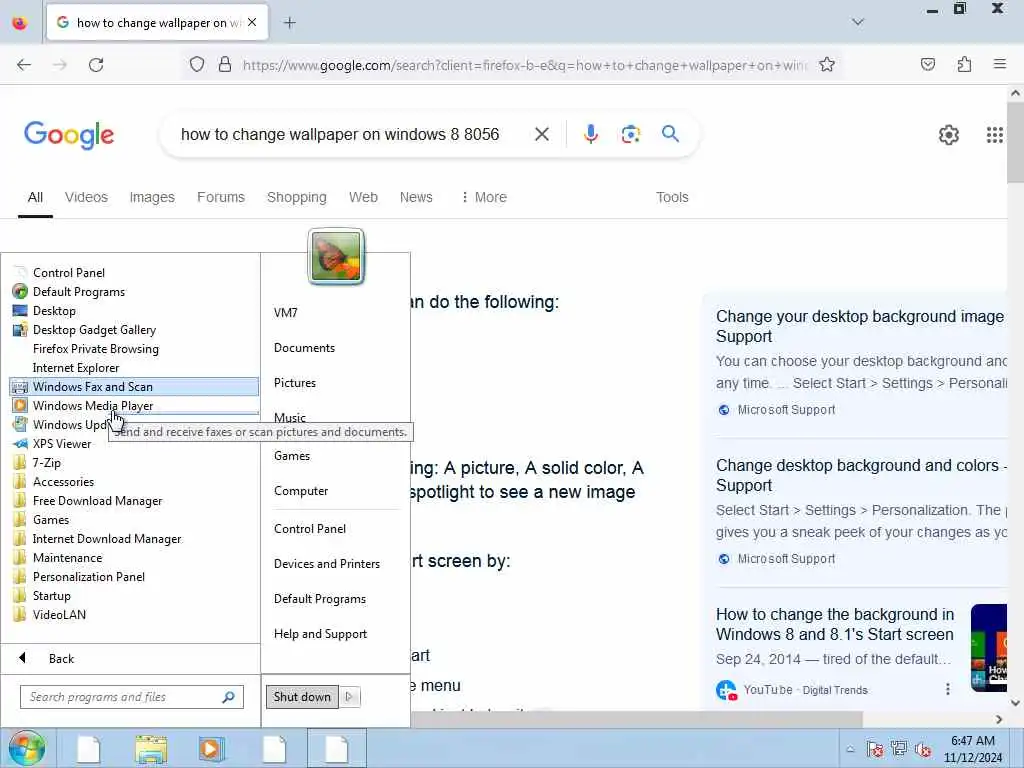Switch to the Images results tab
This screenshot has width=1024, height=768.
[152, 197]
